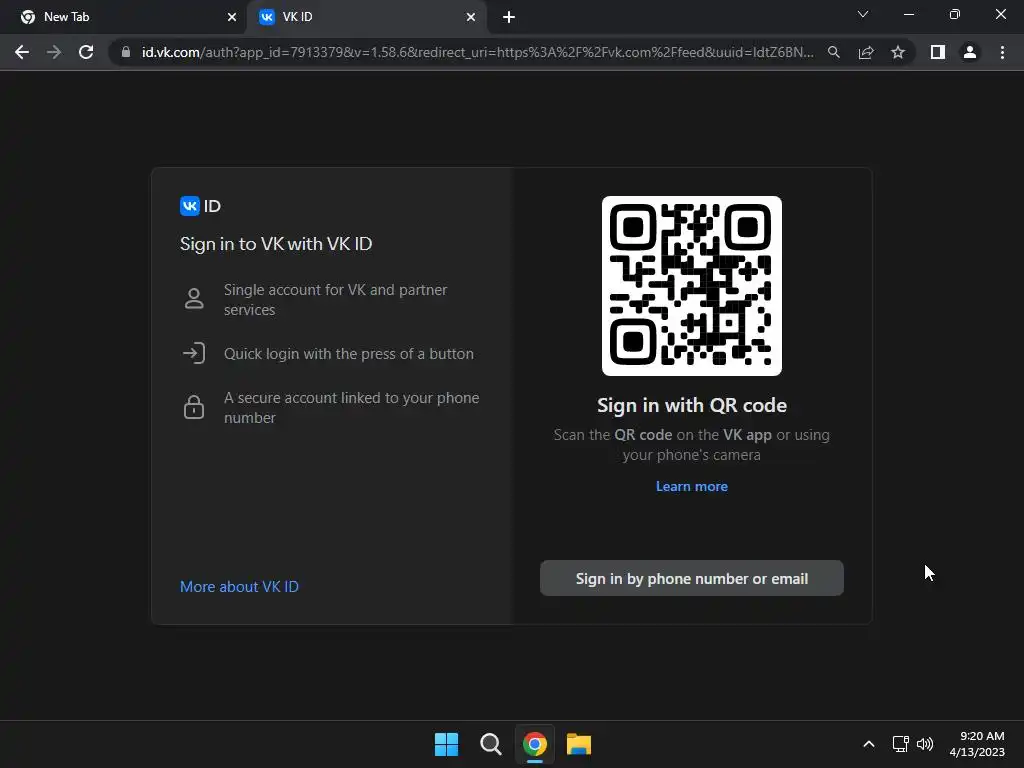The width and height of the screenshot is (1024, 768).
Task: Click the 'Sign in to VK with VK ID' heading
Action: 276,244
